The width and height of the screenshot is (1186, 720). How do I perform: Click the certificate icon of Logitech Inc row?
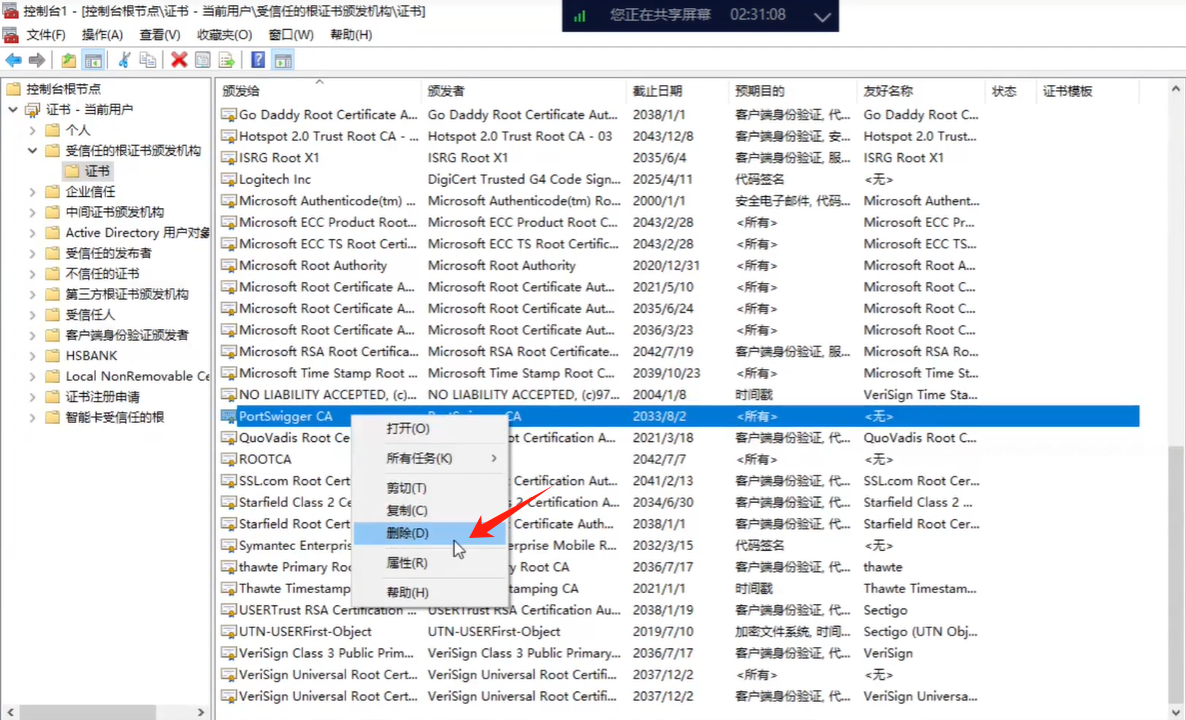pos(228,180)
